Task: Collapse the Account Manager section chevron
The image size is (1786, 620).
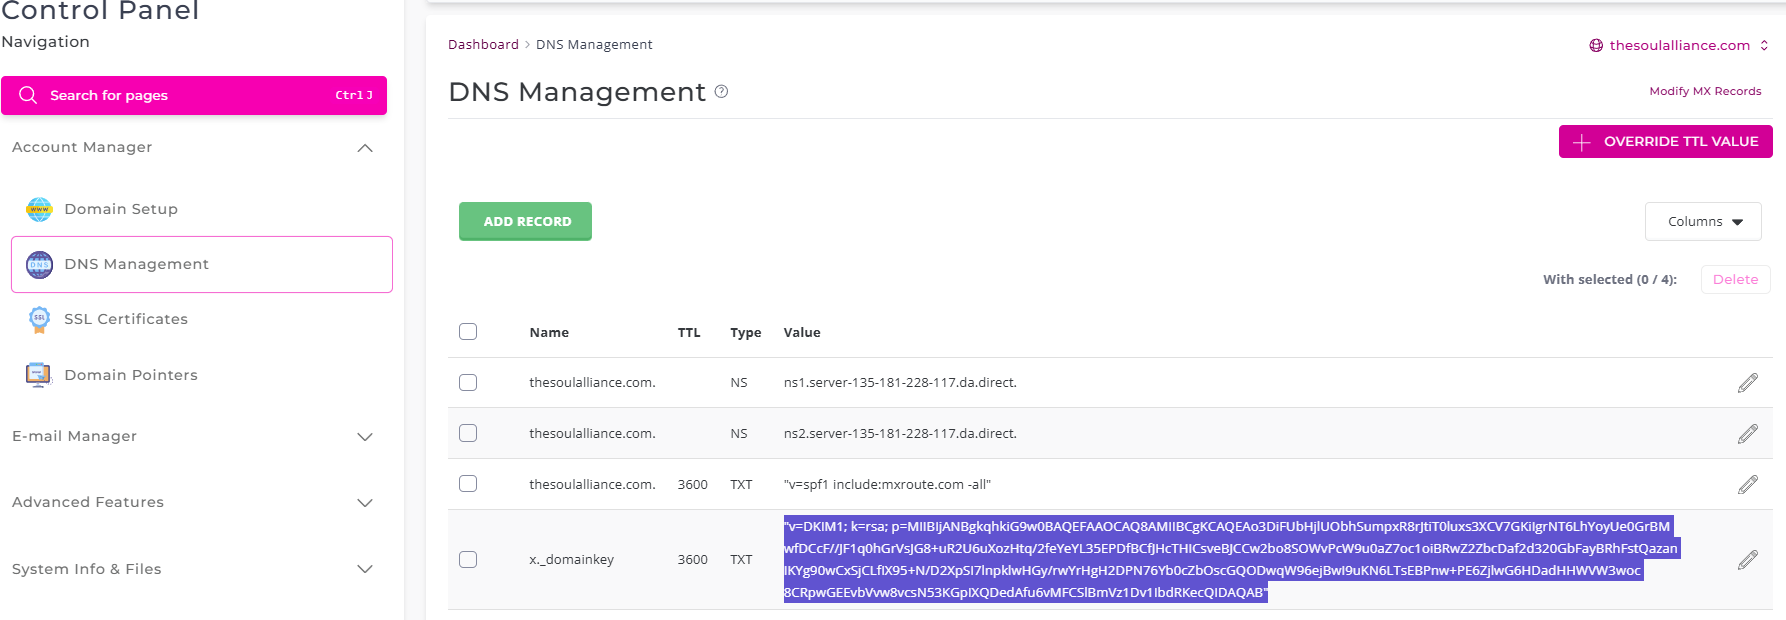Action: [x=365, y=148]
